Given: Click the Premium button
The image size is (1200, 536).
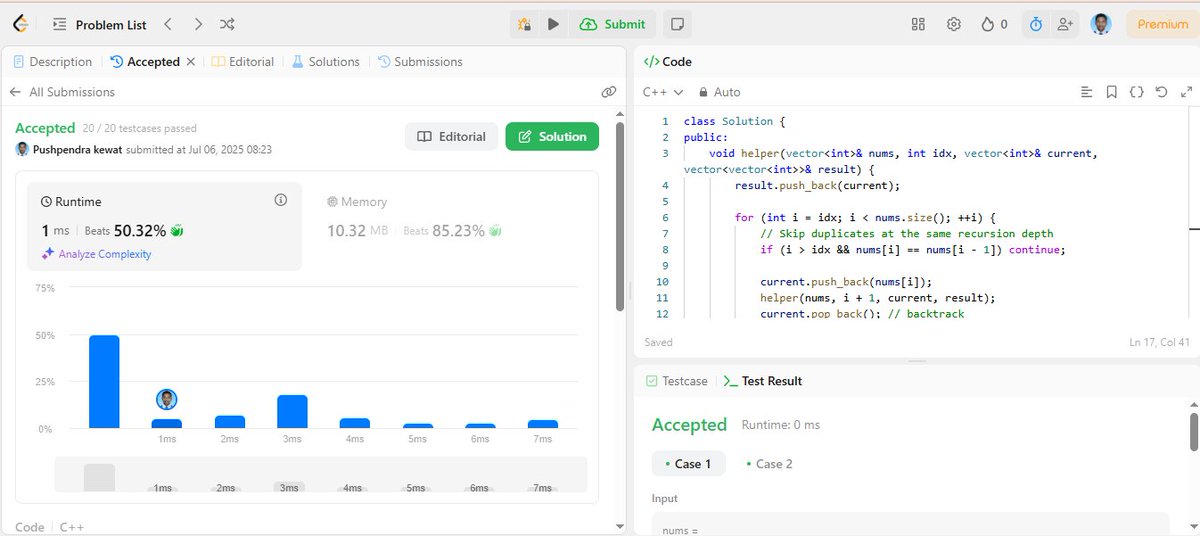Looking at the screenshot, I should tap(1162, 24).
